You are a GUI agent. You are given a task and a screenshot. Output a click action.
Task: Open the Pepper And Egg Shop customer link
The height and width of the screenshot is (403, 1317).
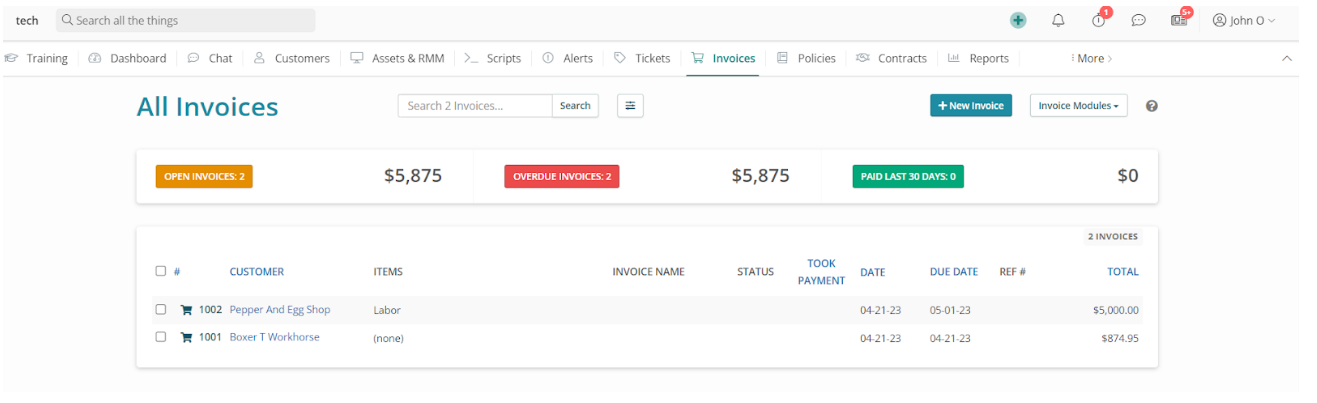(x=280, y=310)
